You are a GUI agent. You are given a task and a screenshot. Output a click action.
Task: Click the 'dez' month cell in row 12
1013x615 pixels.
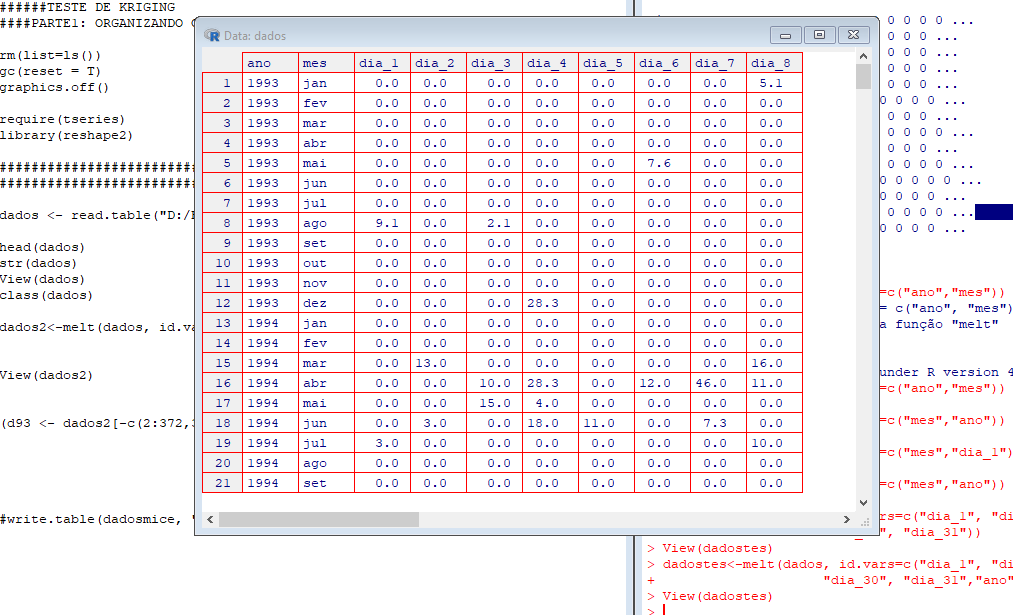326,303
